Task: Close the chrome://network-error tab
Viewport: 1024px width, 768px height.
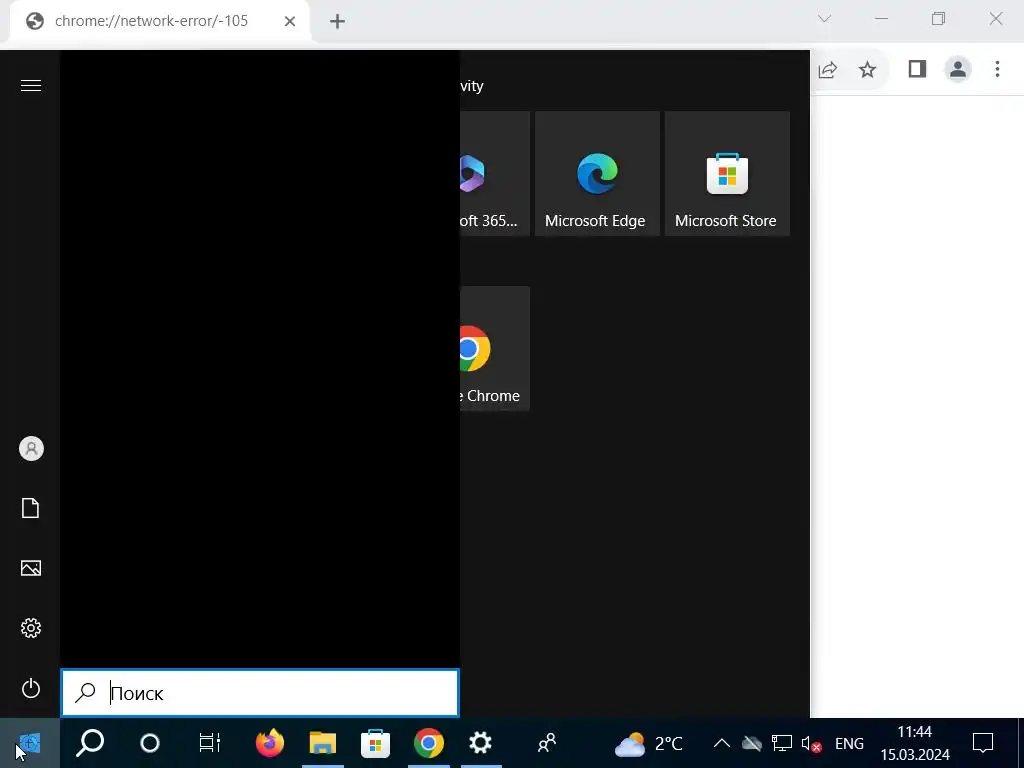Action: (x=290, y=21)
